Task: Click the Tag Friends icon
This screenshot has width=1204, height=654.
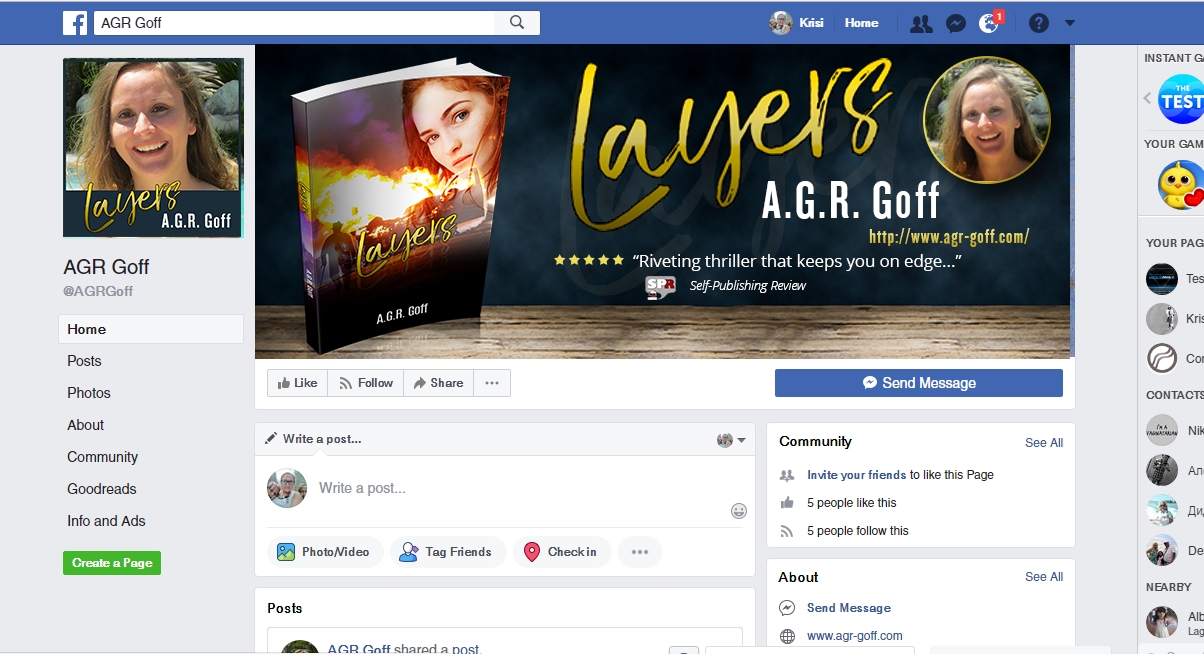Action: (409, 551)
